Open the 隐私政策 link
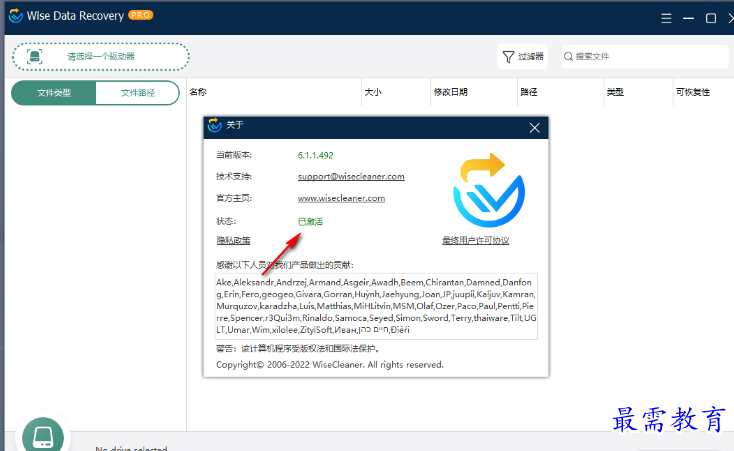Screen dimensions: 734x451 (x=233, y=240)
